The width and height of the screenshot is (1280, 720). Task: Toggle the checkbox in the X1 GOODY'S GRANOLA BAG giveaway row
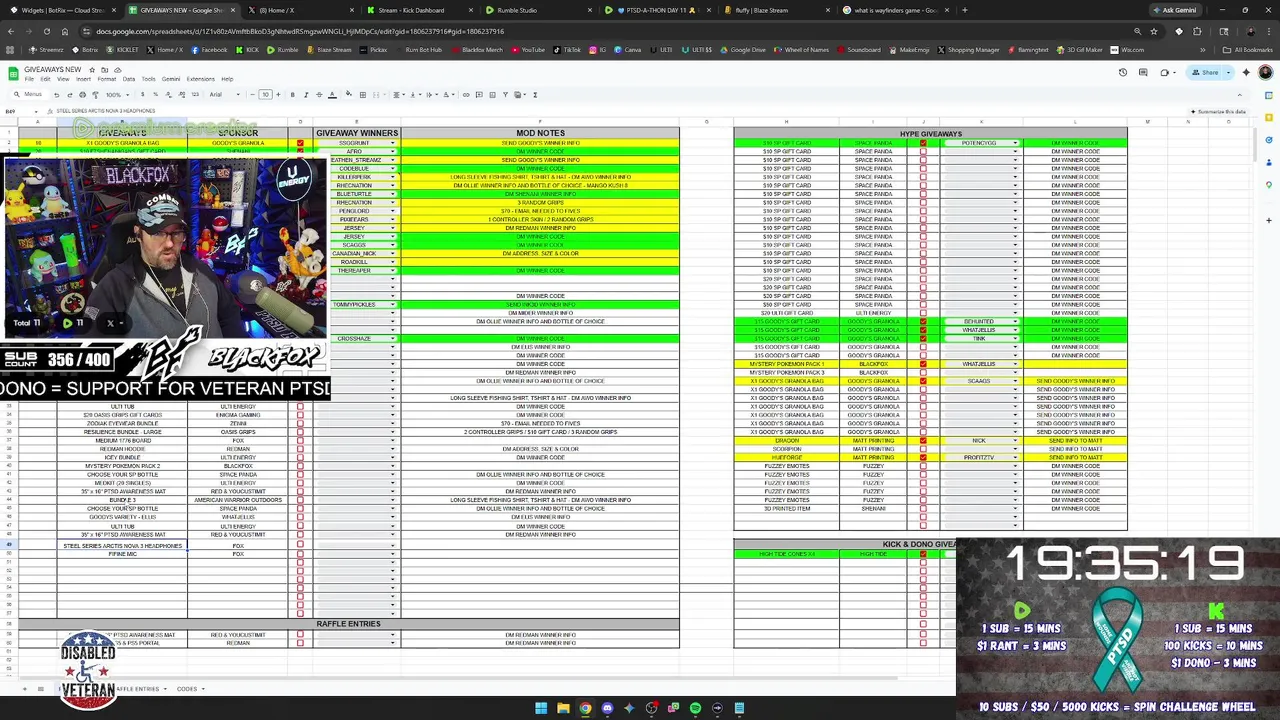click(300, 143)
